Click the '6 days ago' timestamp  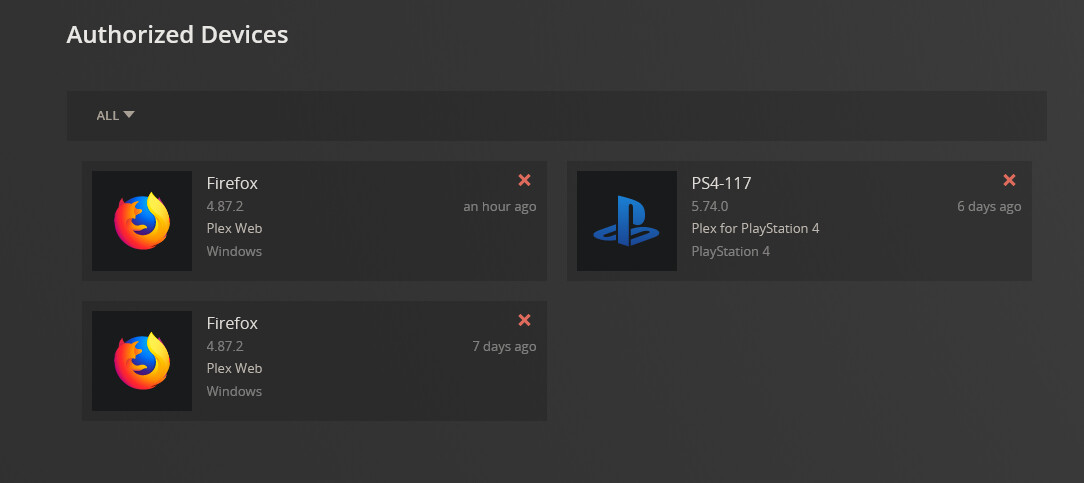pyautogui.click(x=989, y=206)
